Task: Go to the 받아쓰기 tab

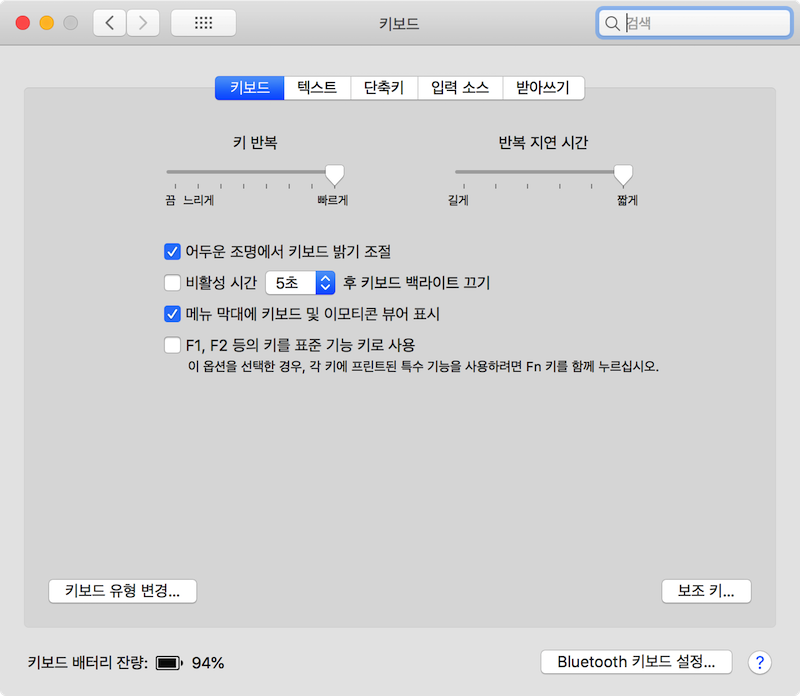Action: point(542,88)
